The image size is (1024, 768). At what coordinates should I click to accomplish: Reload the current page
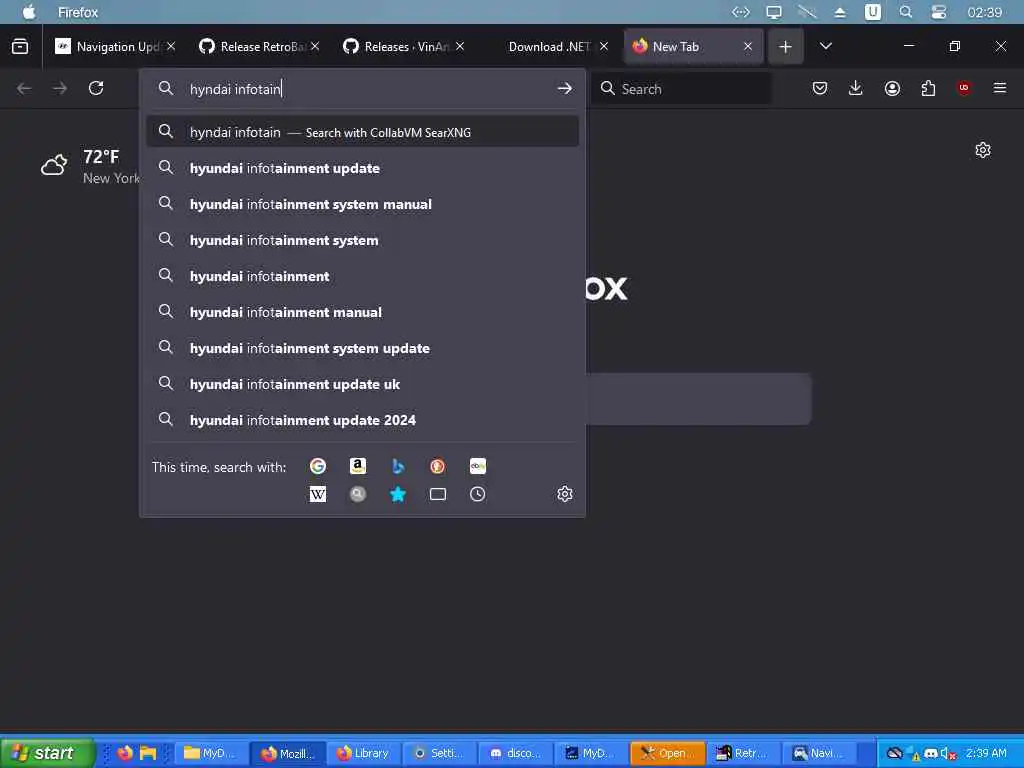point(96,88)
